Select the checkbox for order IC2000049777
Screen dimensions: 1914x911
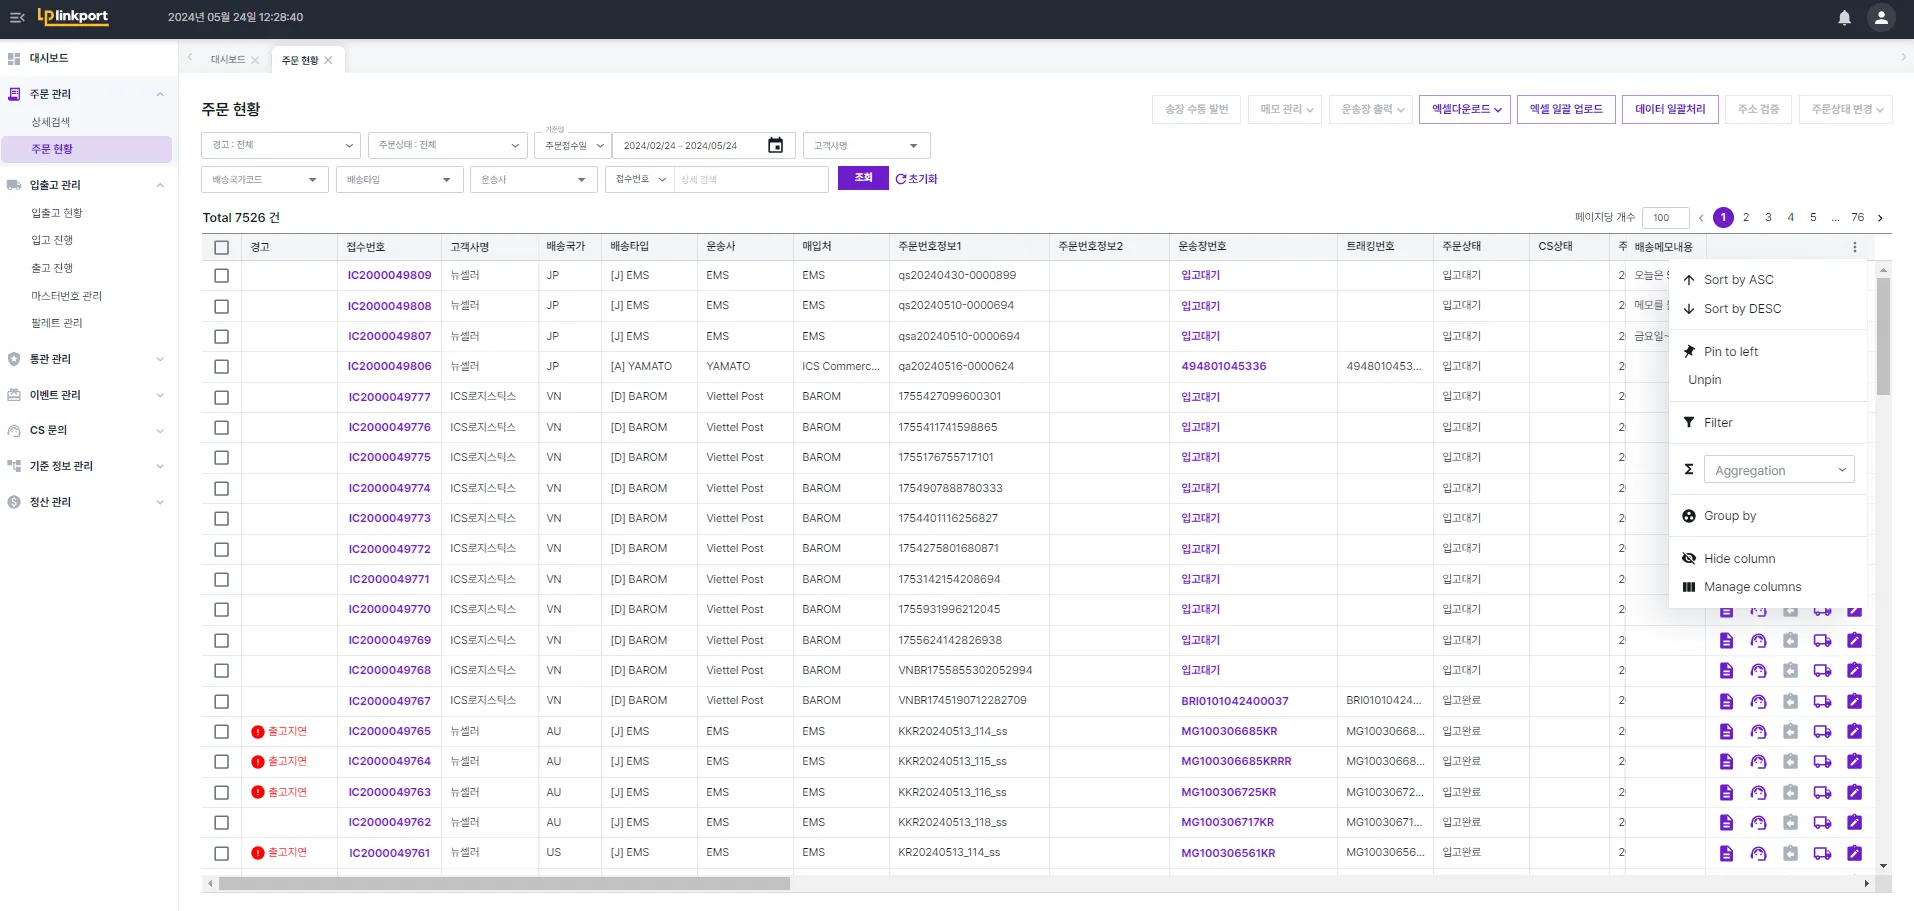pyautogui.click(x=222, y=398)
